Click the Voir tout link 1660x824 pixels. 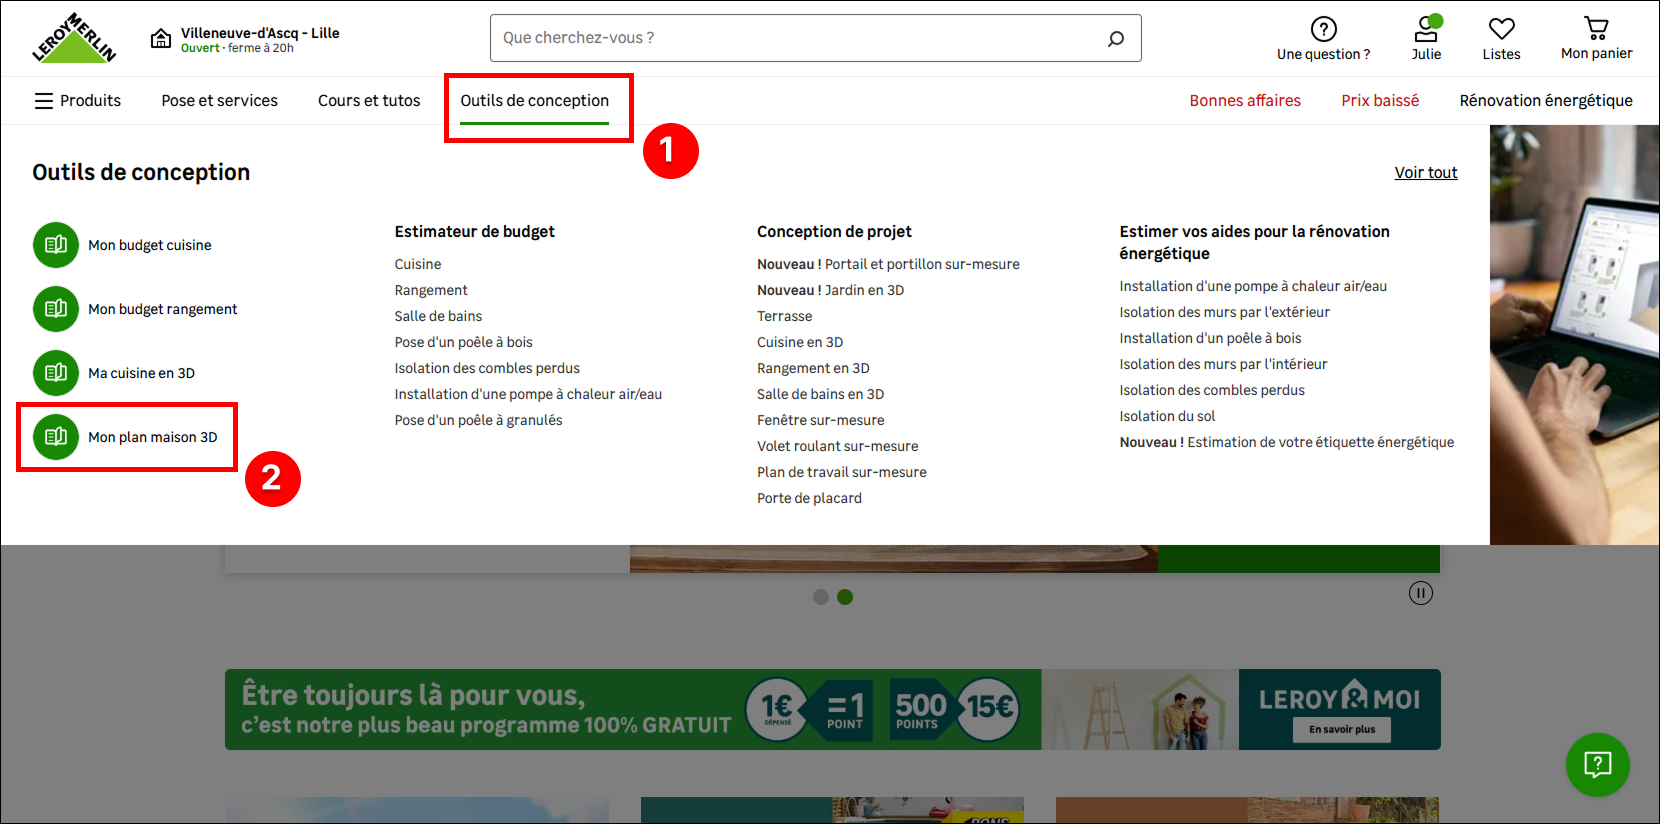1426,173
